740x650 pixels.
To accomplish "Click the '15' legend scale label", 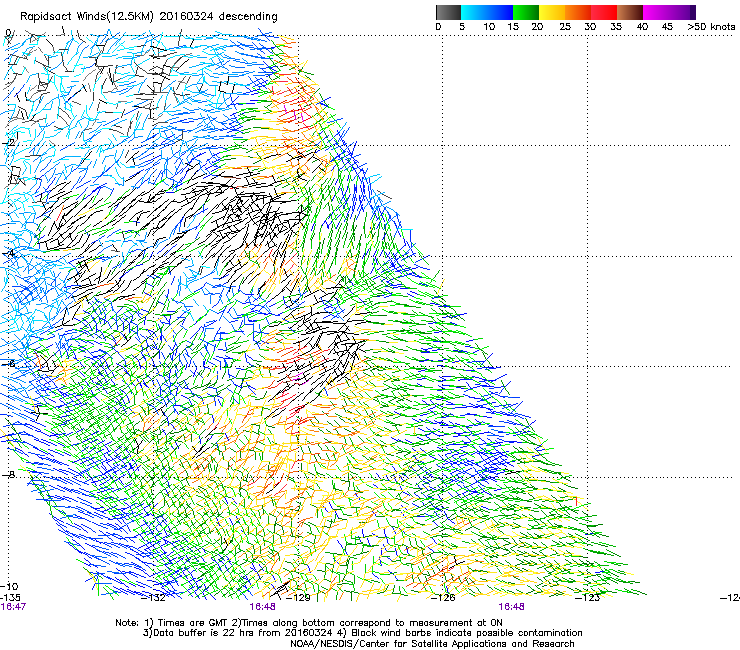I will (x=513, y=27).
